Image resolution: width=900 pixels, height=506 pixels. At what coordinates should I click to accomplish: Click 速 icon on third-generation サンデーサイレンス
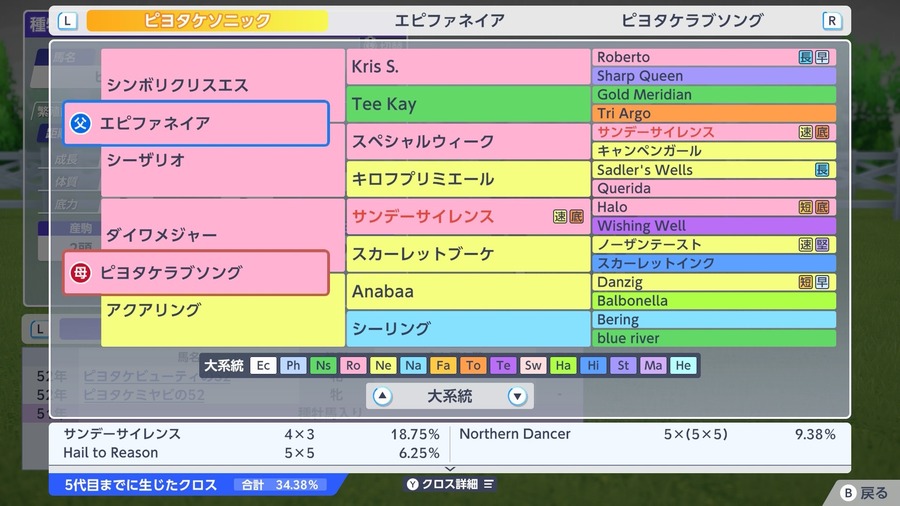[x=560, y=216]
